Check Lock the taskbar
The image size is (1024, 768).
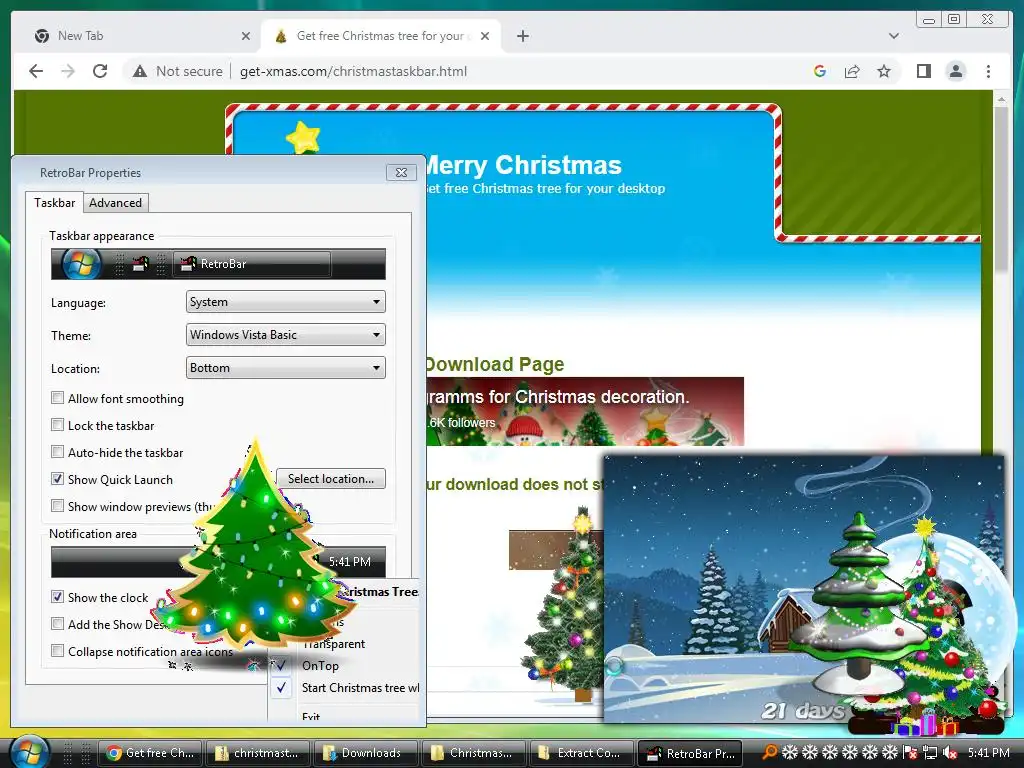(57, 425)
